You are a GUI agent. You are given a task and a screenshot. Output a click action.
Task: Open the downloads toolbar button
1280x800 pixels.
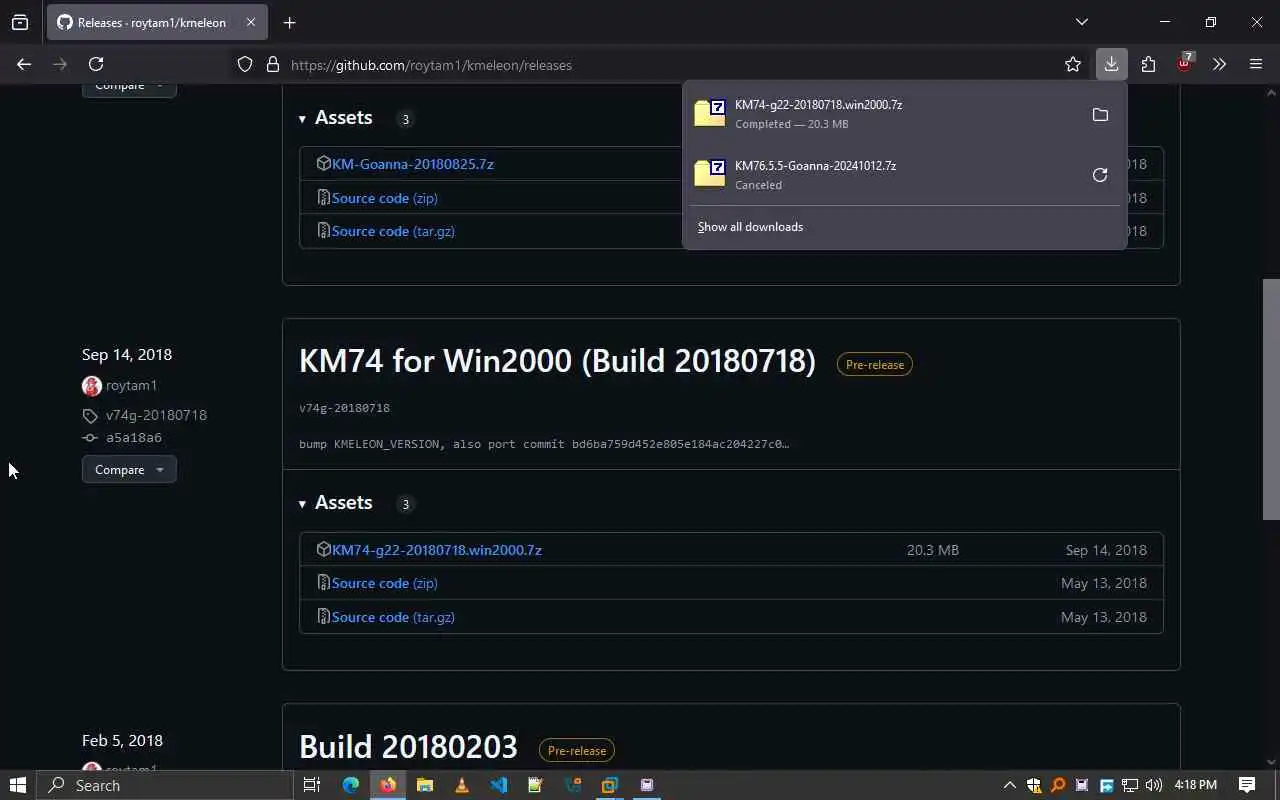(x=1111, y=64)
